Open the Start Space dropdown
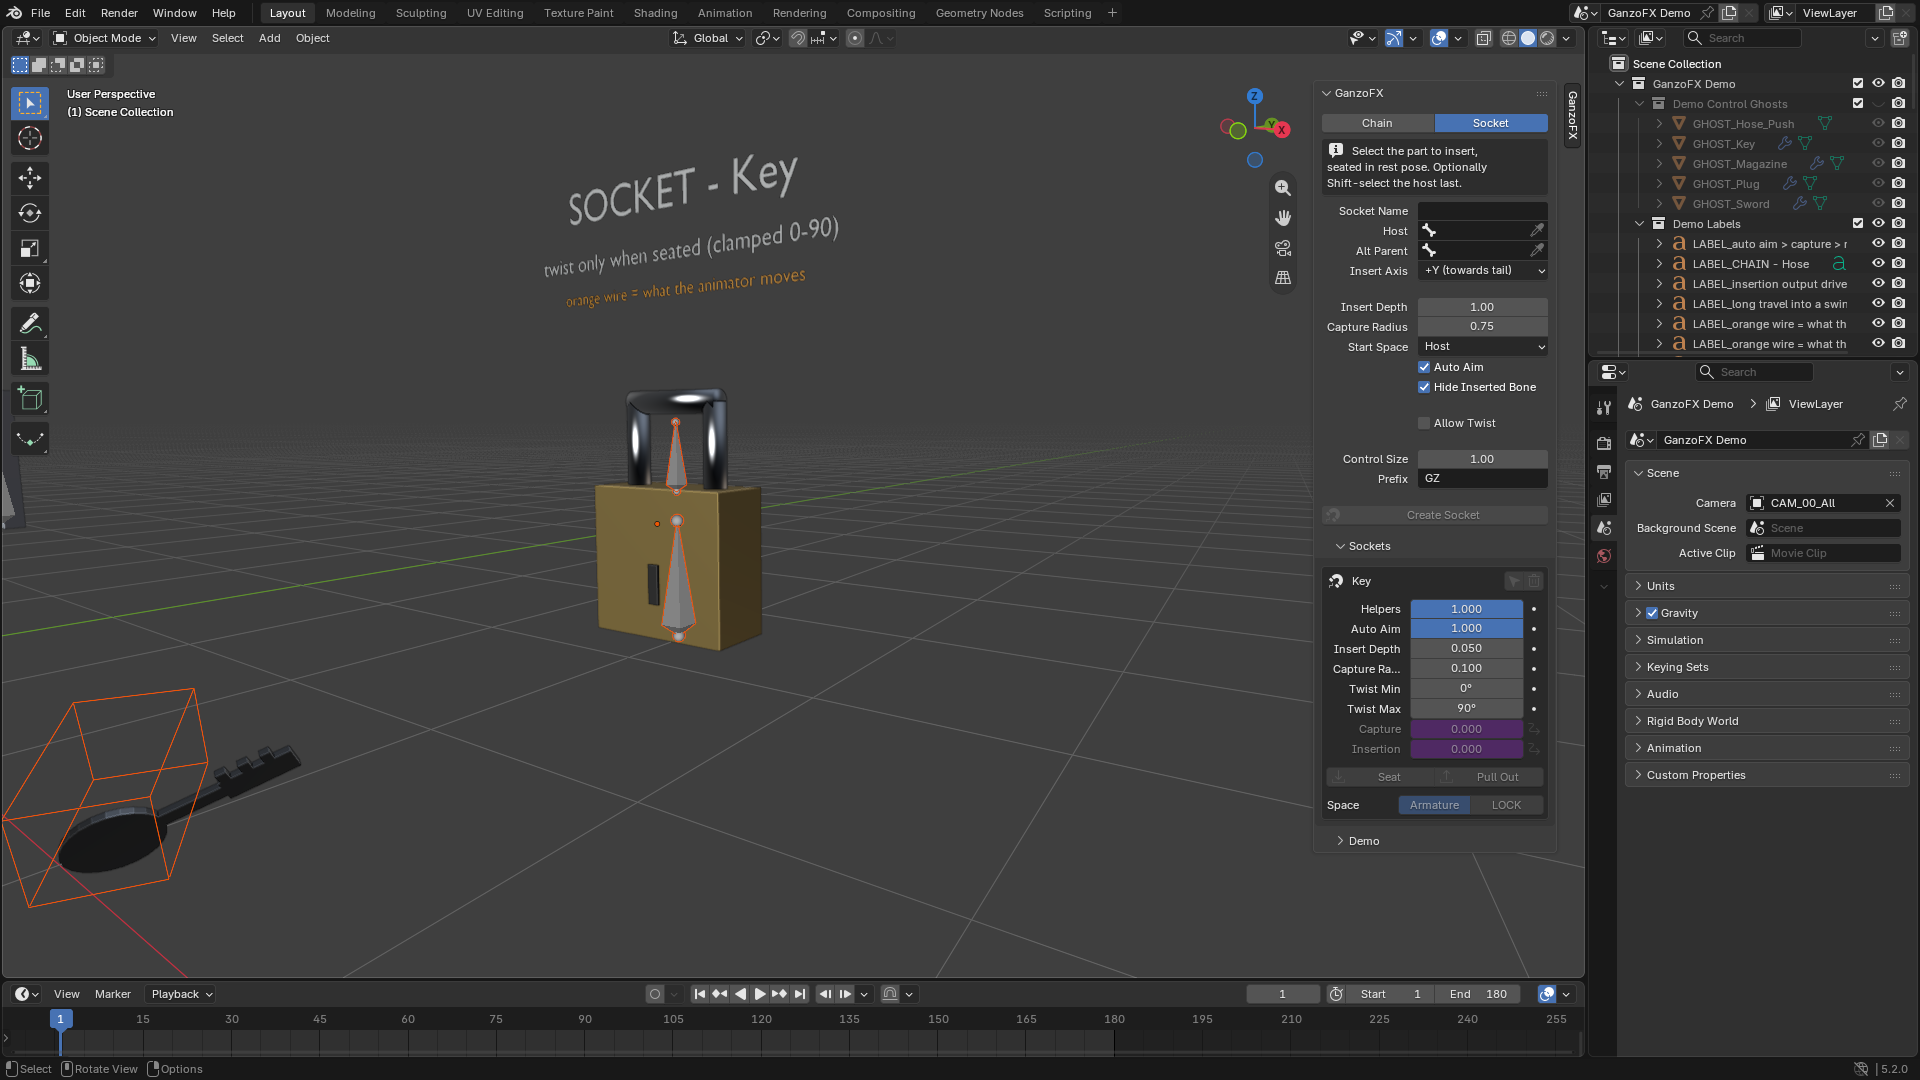 (1483, 347)
